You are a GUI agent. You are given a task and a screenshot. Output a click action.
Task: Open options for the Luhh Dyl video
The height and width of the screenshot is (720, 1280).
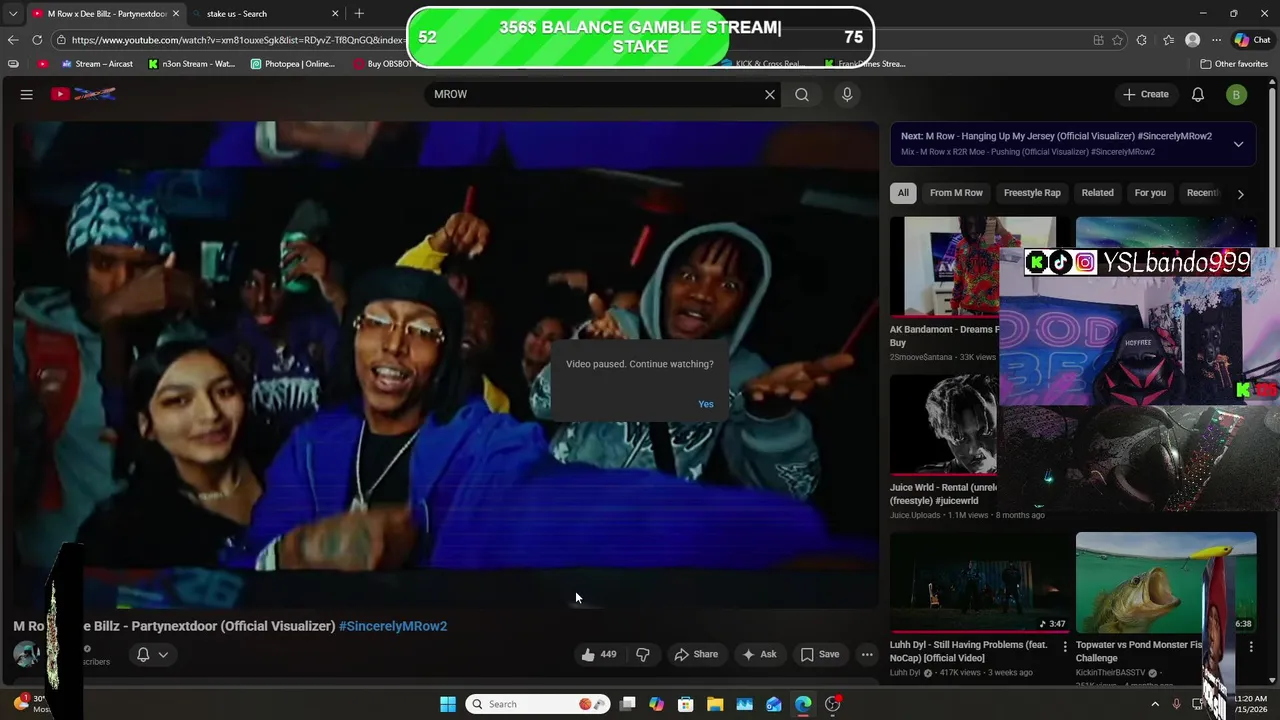(1065, 647)
